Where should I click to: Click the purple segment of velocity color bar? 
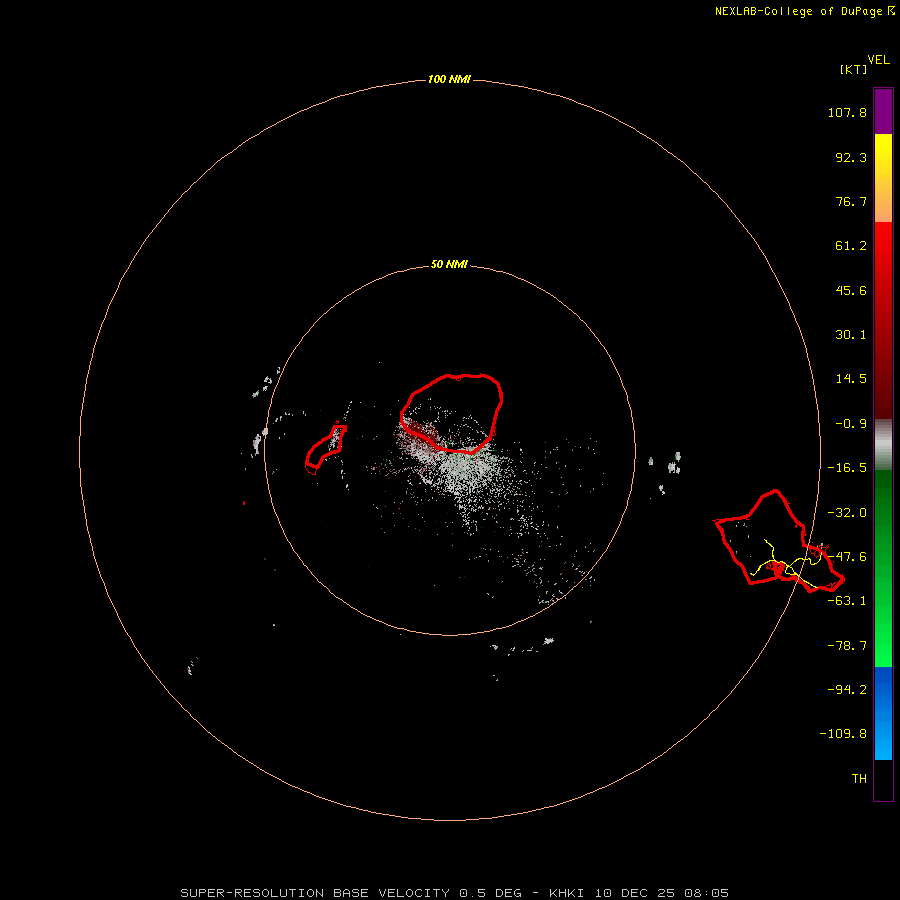tap(883, 111)
